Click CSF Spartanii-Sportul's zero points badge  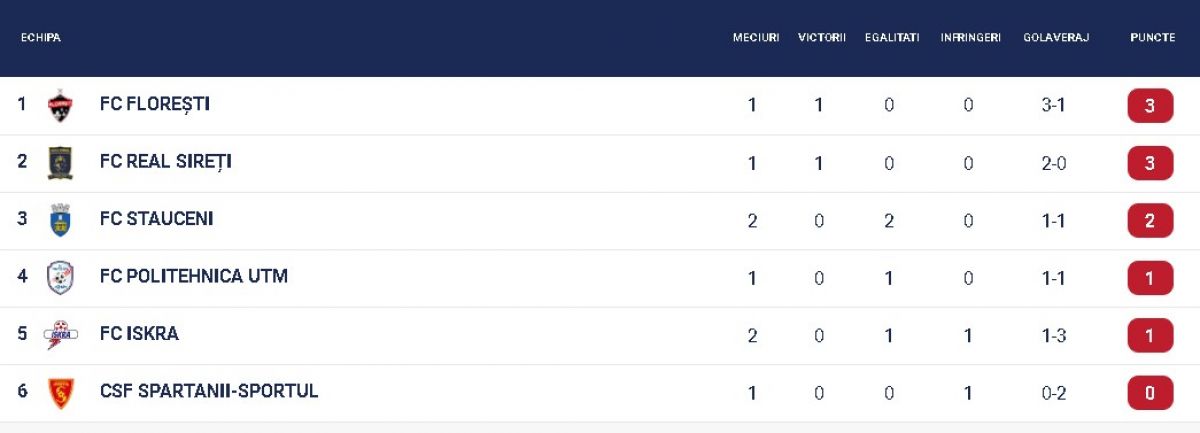[x=1150, y=393]
